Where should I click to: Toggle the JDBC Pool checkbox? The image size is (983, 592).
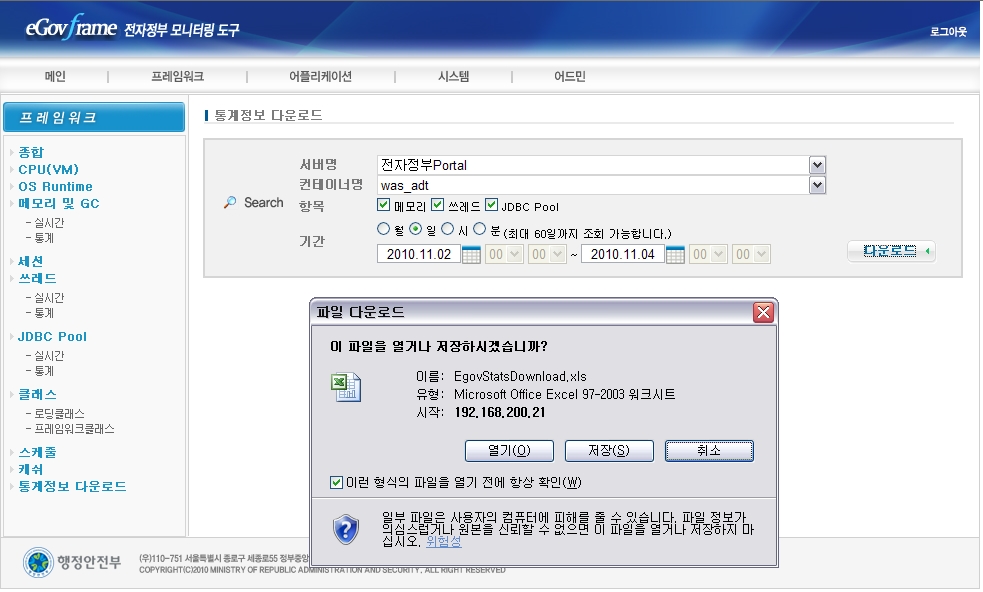492,205
